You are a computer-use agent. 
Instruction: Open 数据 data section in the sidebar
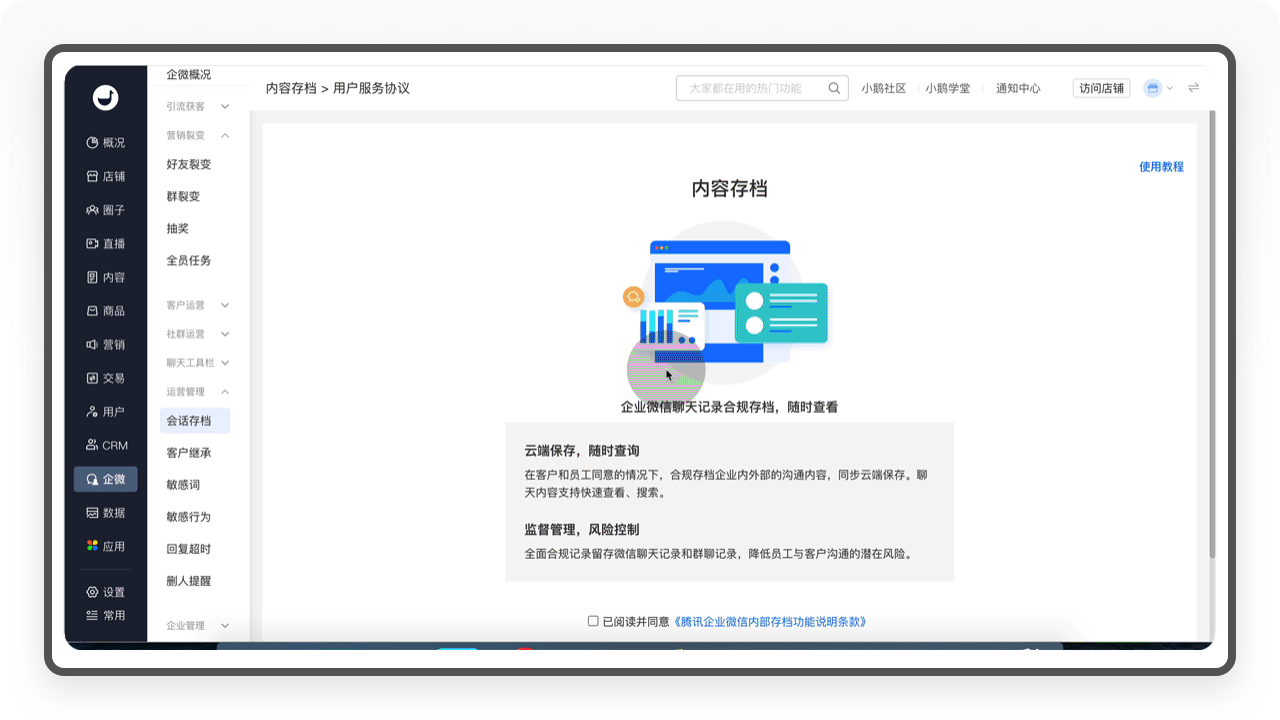pyautogui.click(x=105, y=513)
